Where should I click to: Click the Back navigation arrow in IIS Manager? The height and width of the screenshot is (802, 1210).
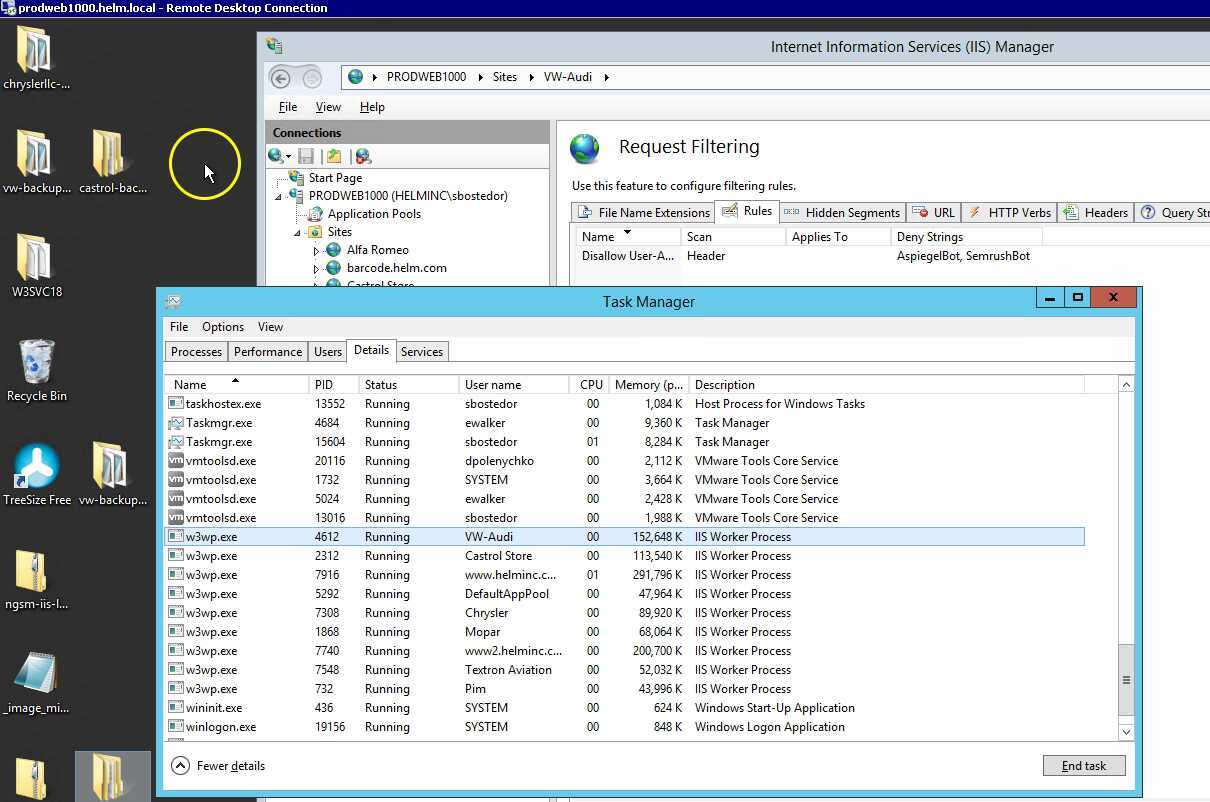point(281,77)
